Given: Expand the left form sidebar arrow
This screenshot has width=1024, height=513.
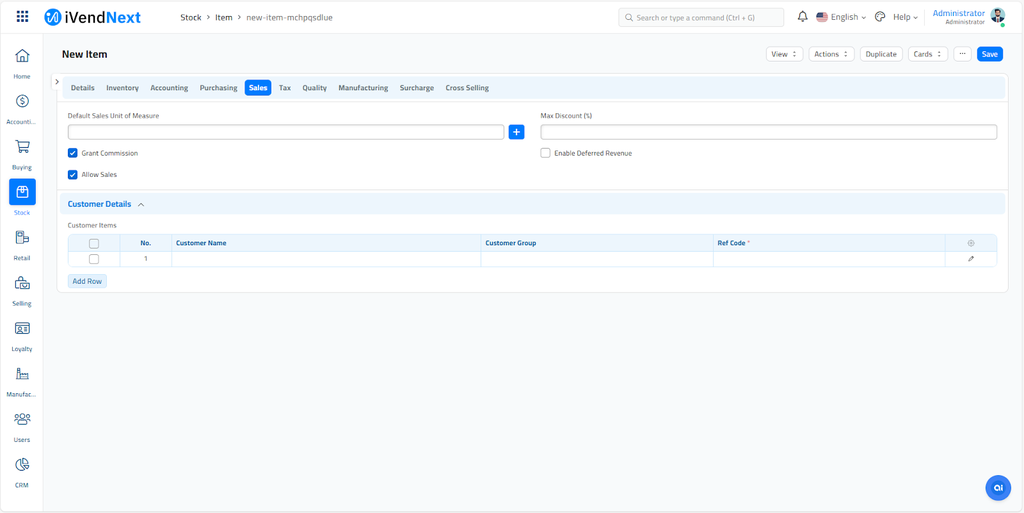Looking at the screenshot, I should point(57,82).
